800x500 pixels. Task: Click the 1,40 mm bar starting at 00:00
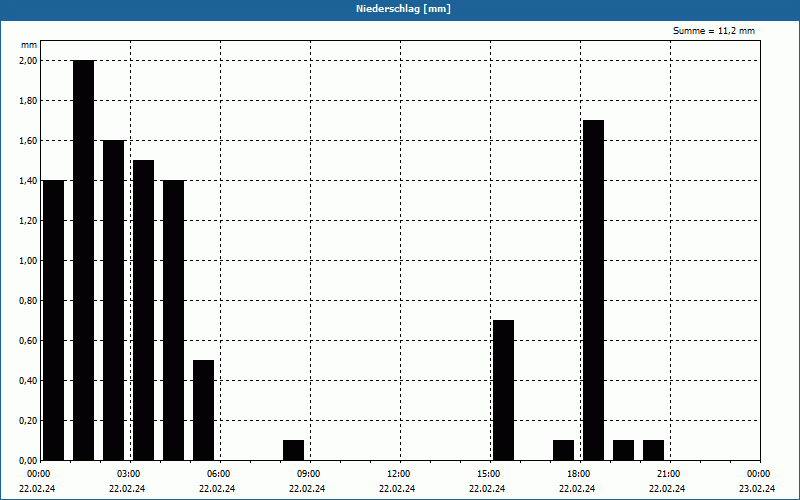point(53,320)
